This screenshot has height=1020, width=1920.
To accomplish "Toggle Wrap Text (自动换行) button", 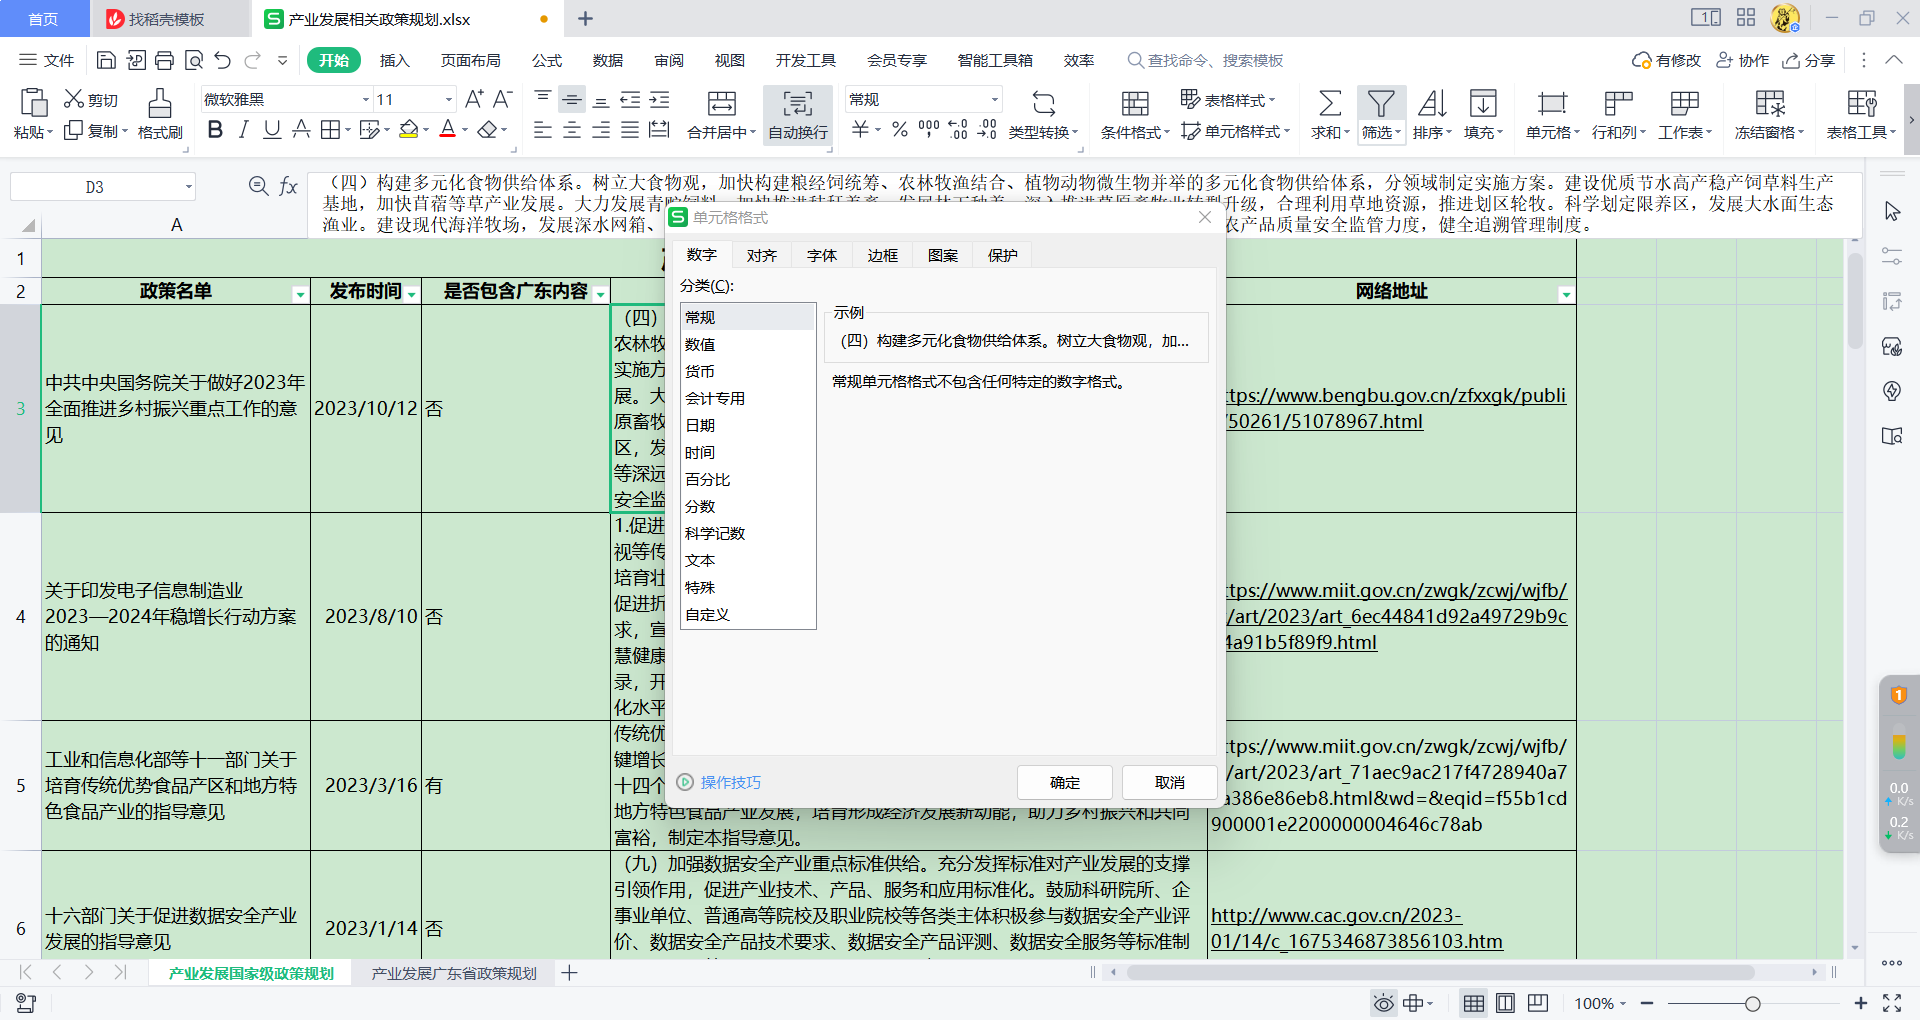I will [798, 113].
